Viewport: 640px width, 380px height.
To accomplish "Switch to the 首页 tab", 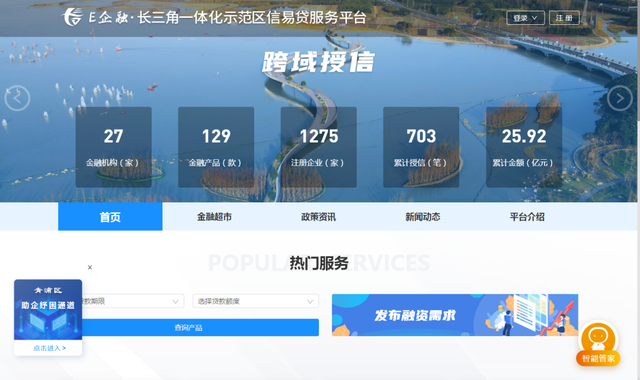I will 110,217.
